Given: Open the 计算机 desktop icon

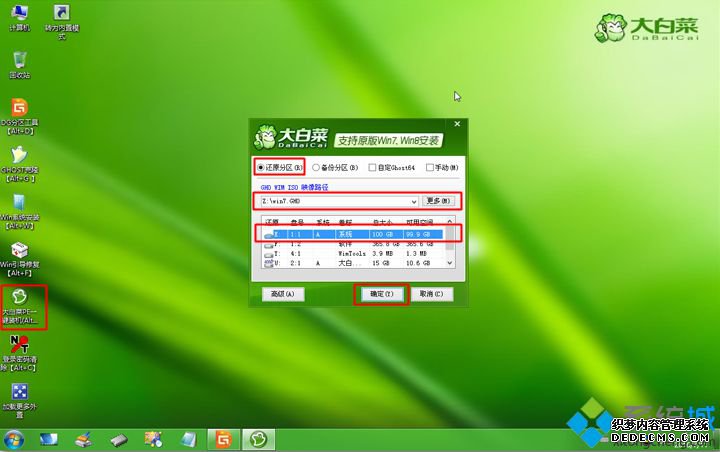Looking at the screenshot, I should pyautogui.click(x=19, y=18).
